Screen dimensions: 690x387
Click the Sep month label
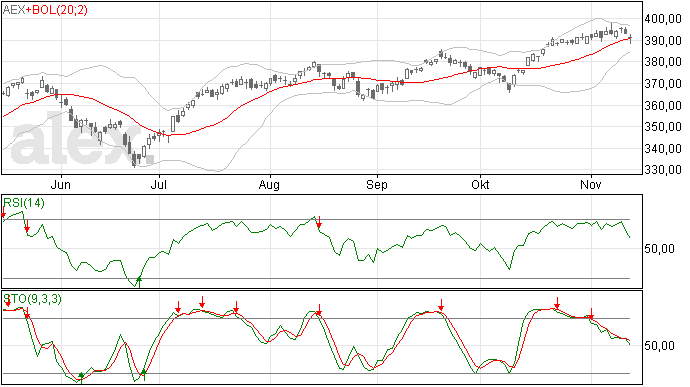377,185
